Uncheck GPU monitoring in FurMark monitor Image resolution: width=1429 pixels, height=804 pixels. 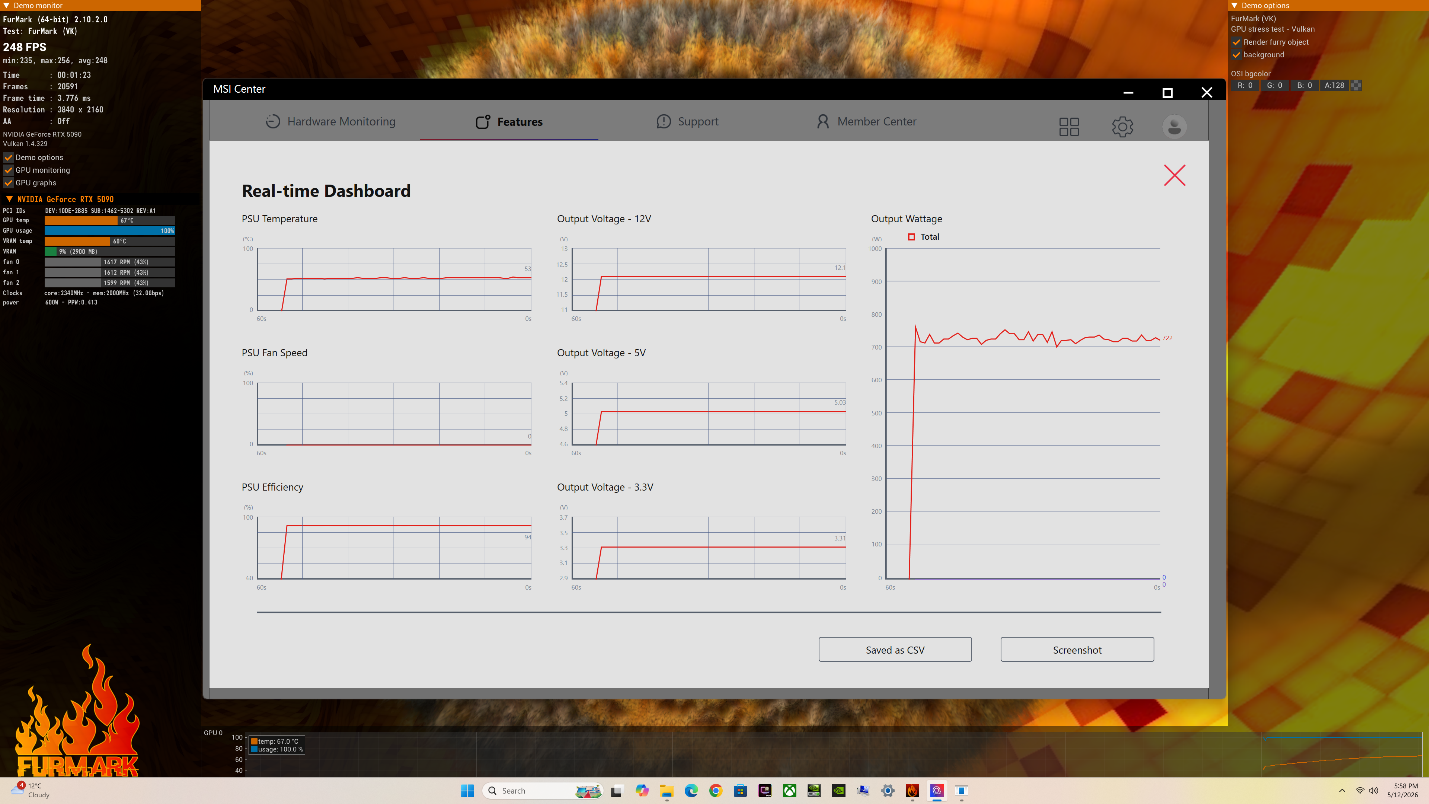coord(9,170)
